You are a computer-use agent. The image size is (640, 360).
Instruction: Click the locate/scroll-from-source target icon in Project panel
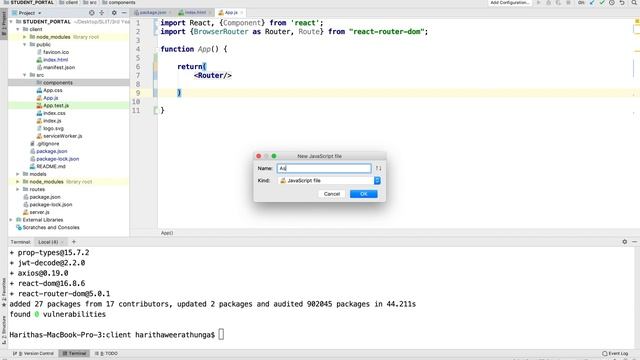tap(91, 13)
